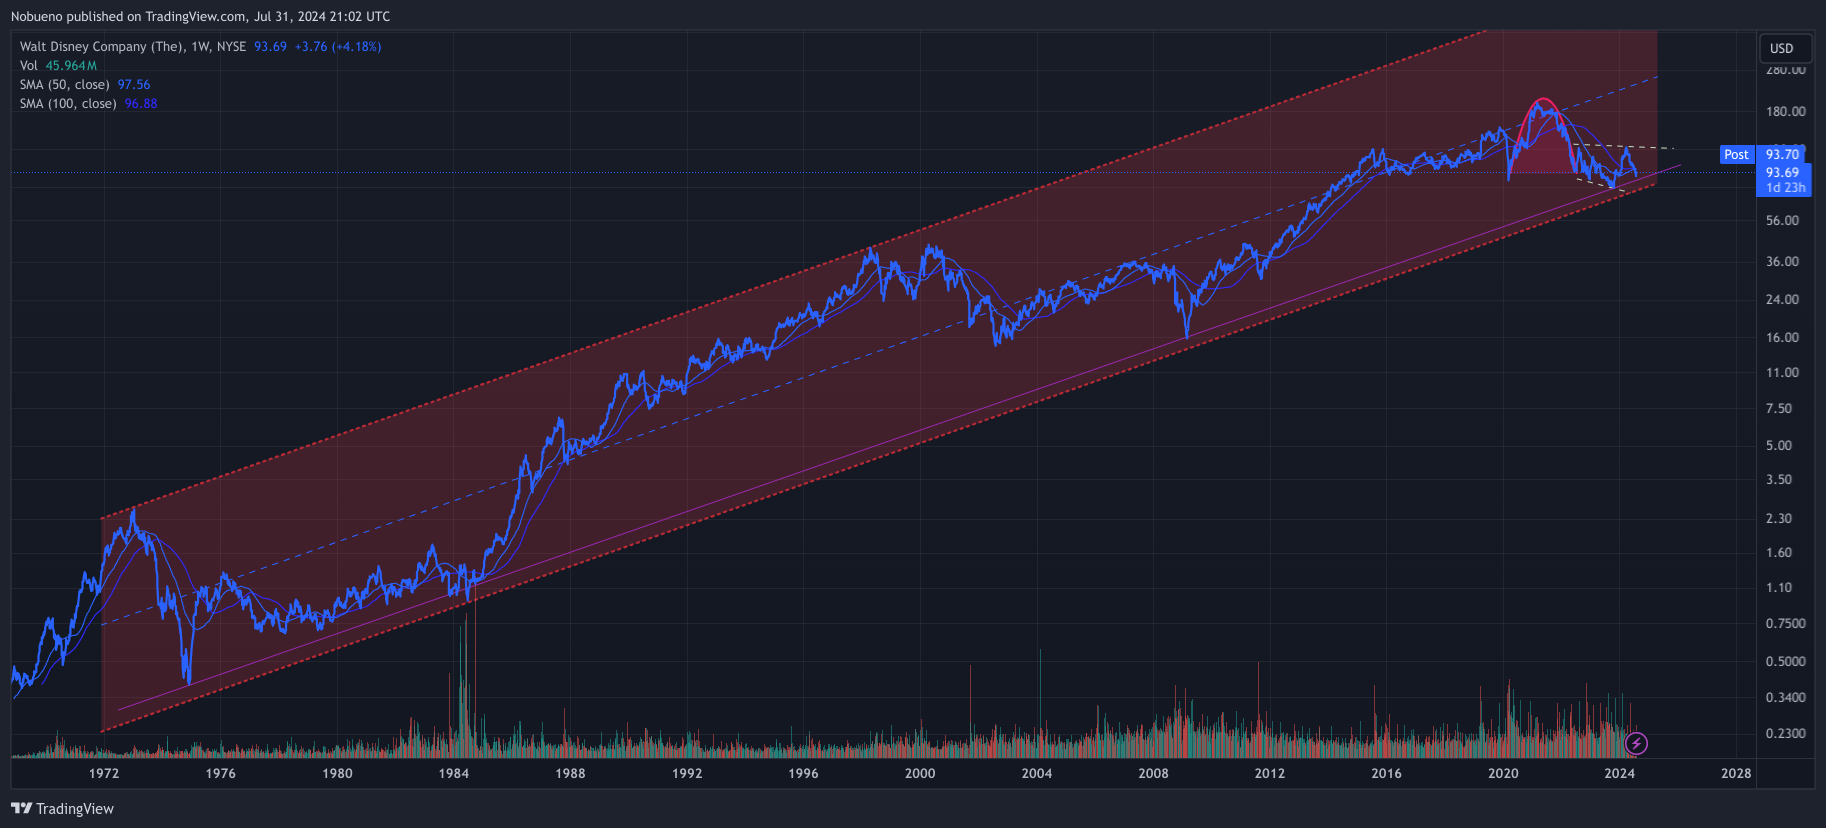Click the 97.56 SMA value

[x=134, y=84]
